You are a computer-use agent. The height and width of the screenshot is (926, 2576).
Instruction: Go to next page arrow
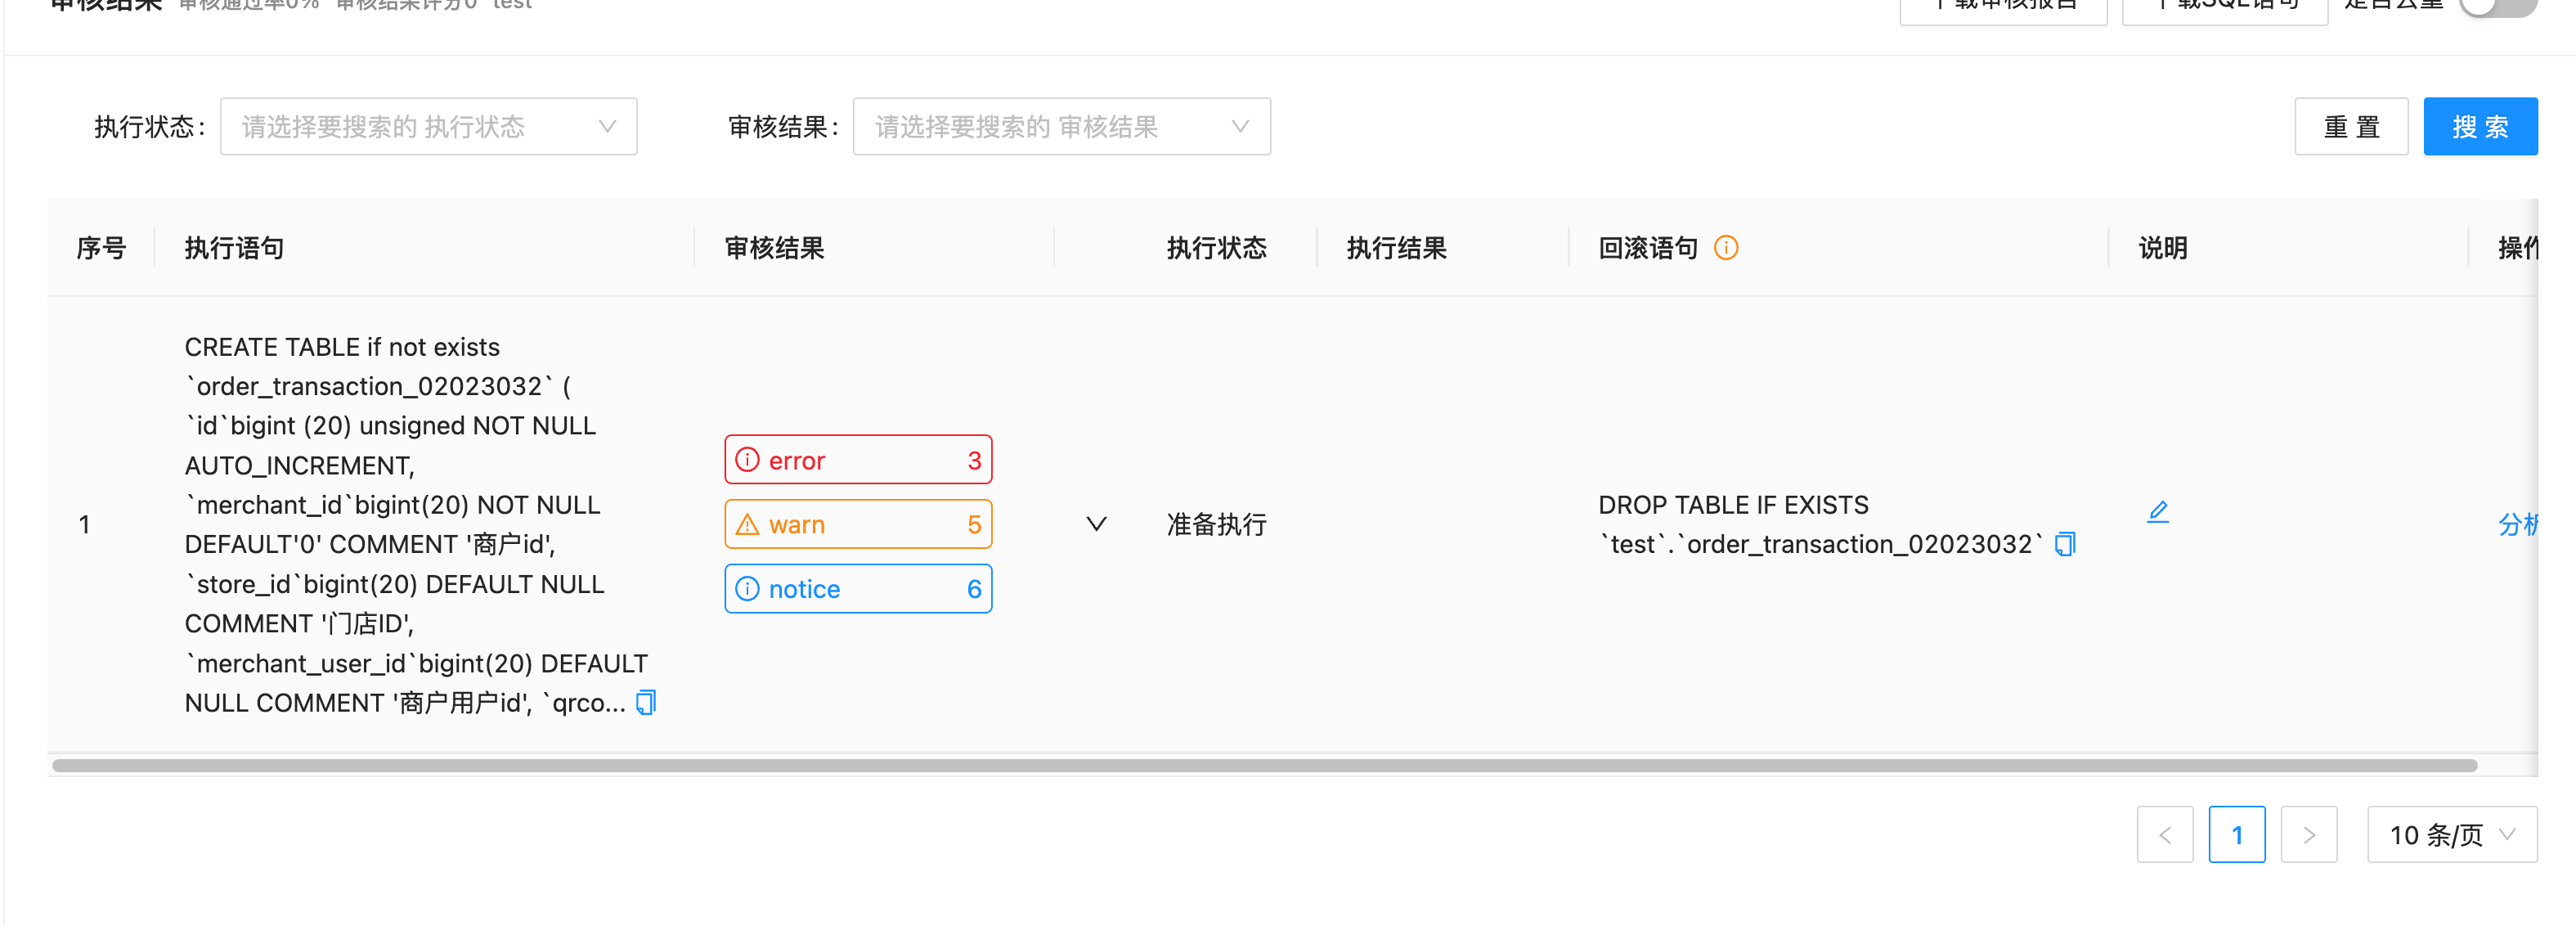pyautogui.click(x=2309, y=834)
